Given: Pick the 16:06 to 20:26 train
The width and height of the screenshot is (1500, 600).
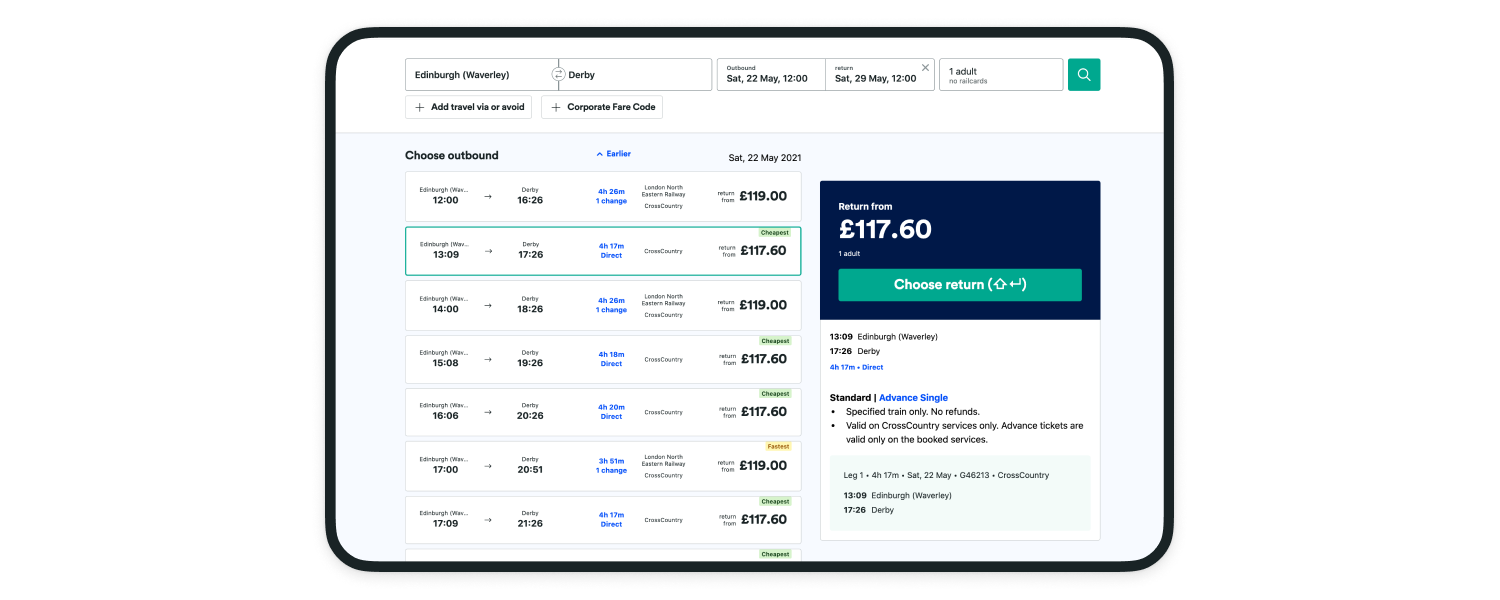Looking at the screenshot, I should [603, 412].
